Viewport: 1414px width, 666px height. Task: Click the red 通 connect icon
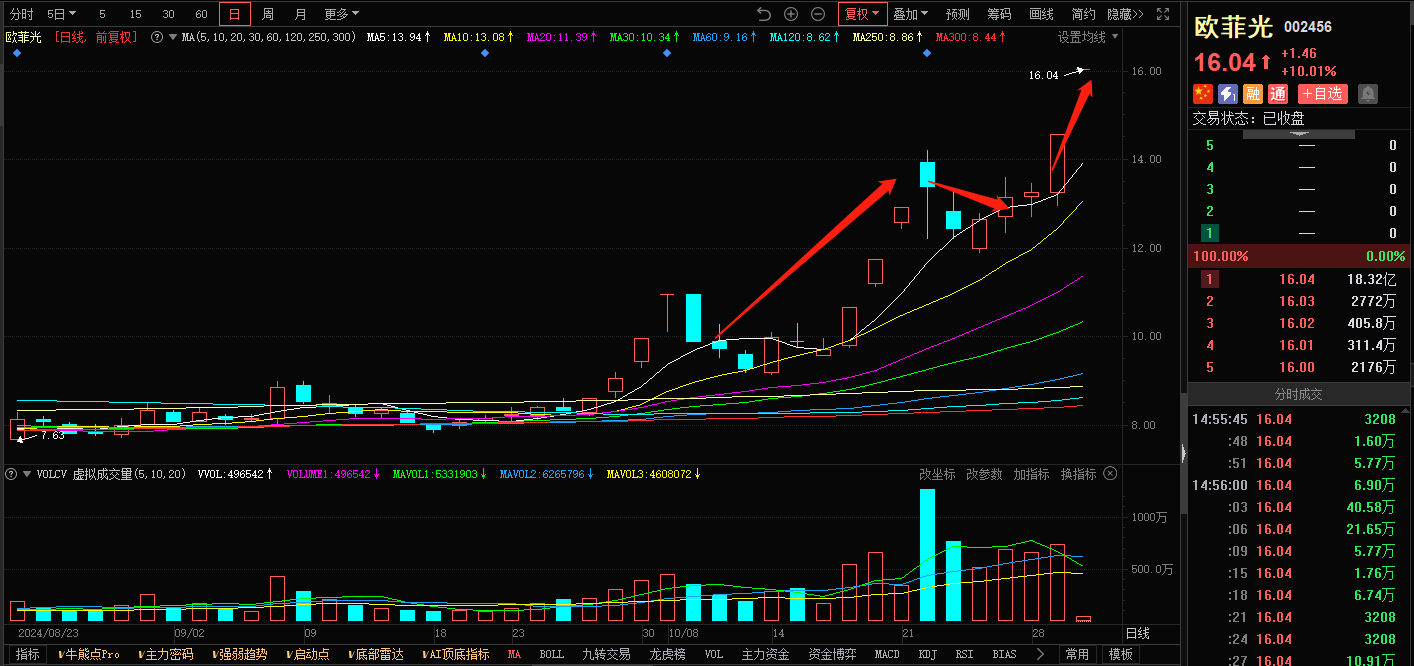[x=1278, y=94]
